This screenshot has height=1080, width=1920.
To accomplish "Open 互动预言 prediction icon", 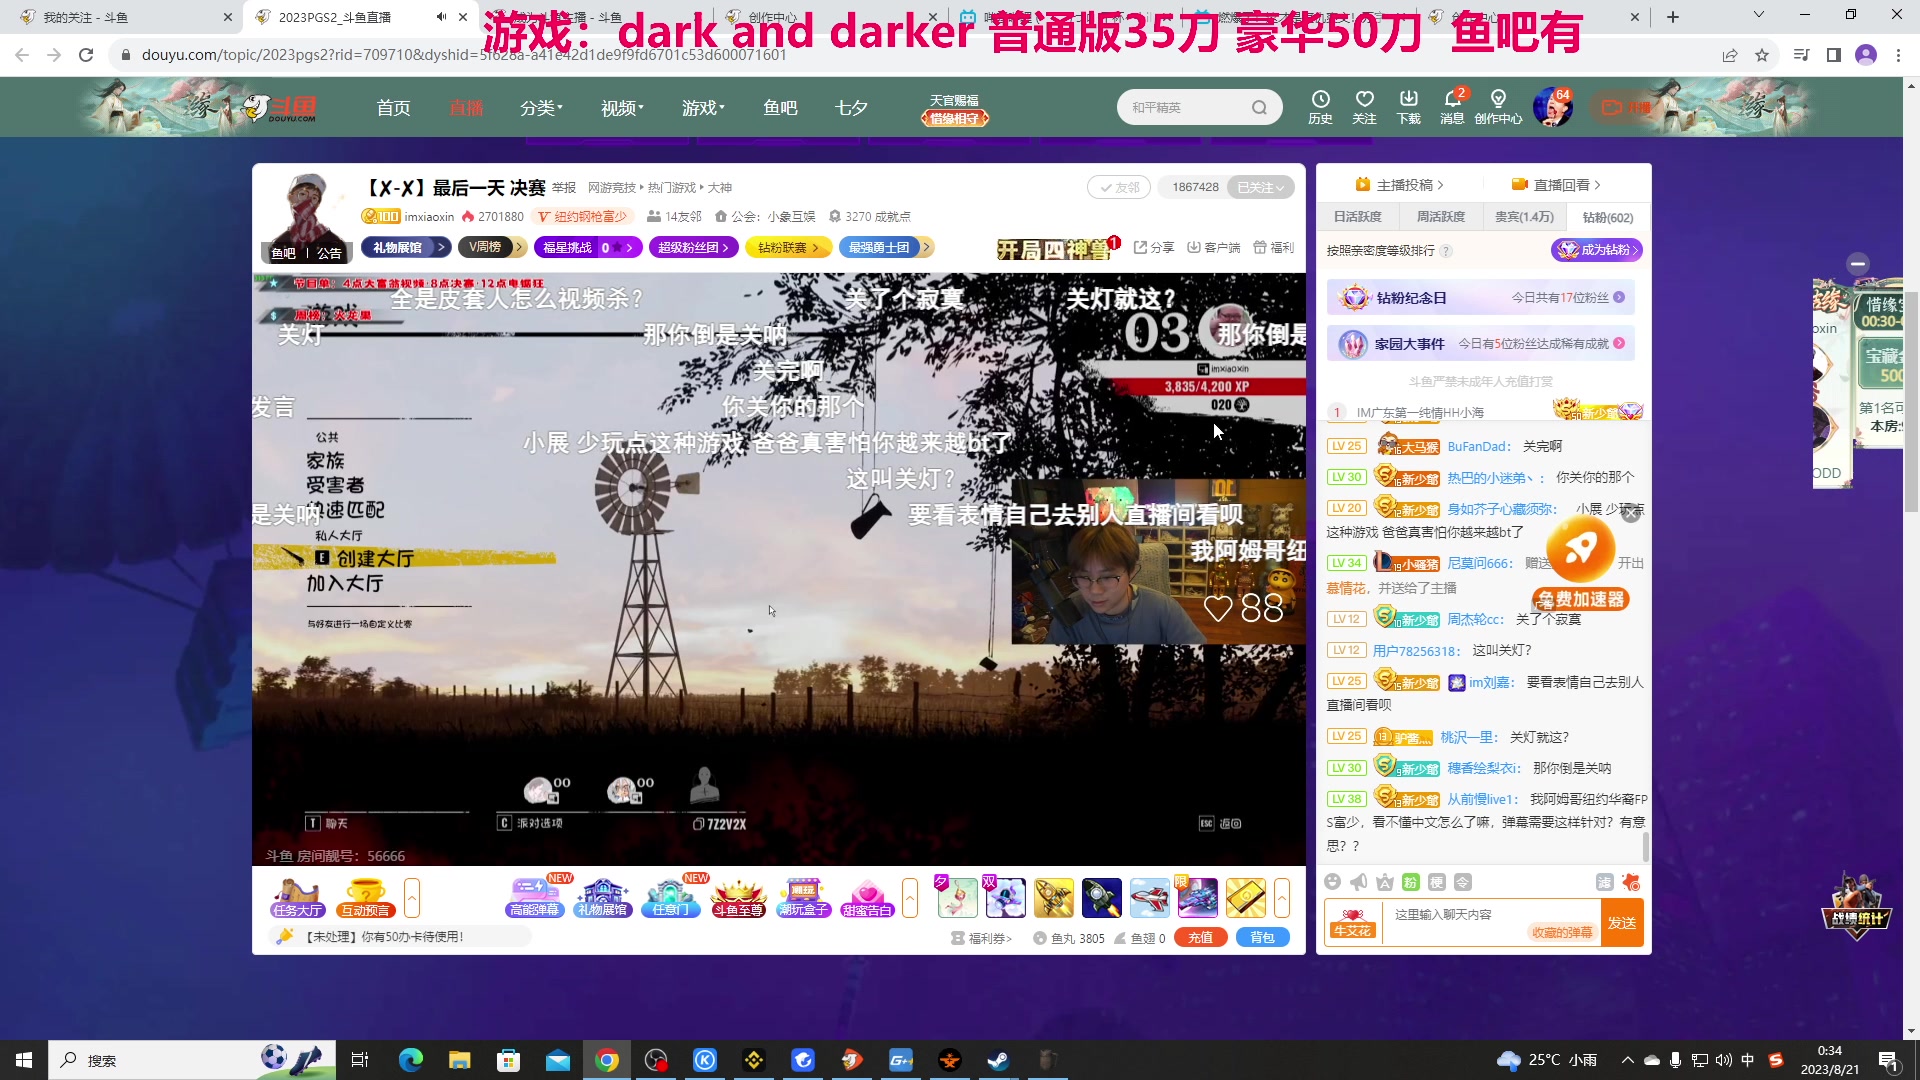I will (x=365, y=897).
